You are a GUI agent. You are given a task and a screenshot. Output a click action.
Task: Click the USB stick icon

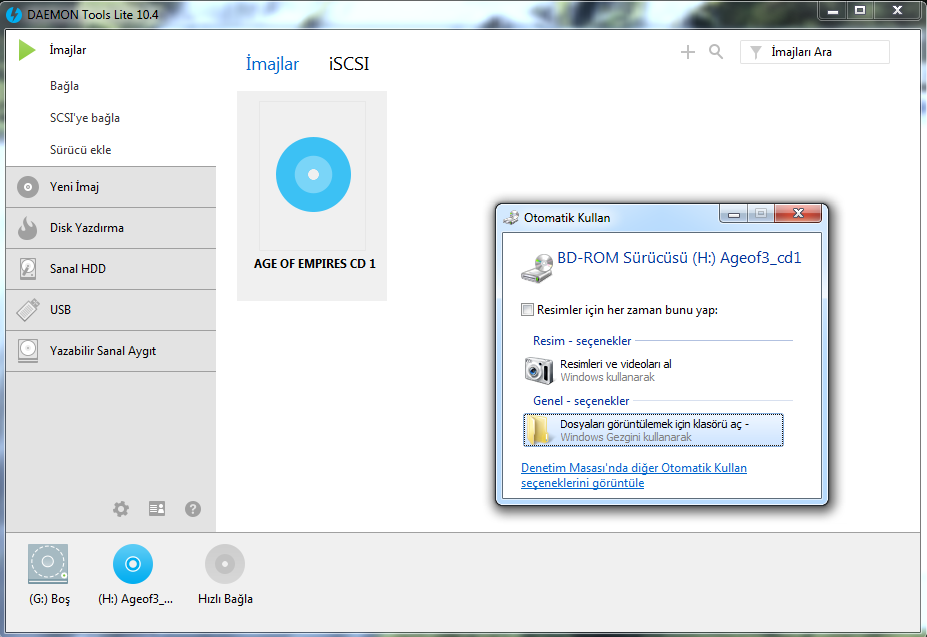[x=28, y=309]
